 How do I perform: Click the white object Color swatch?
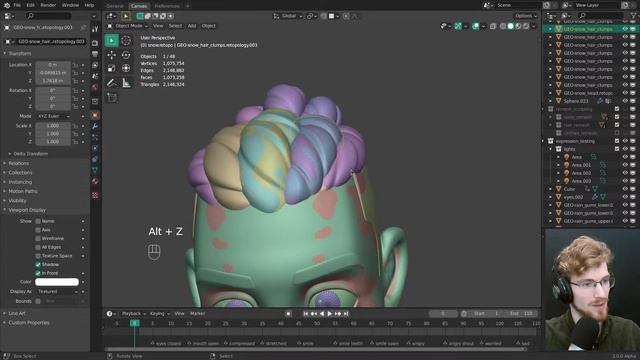click(x=57, y=282)
